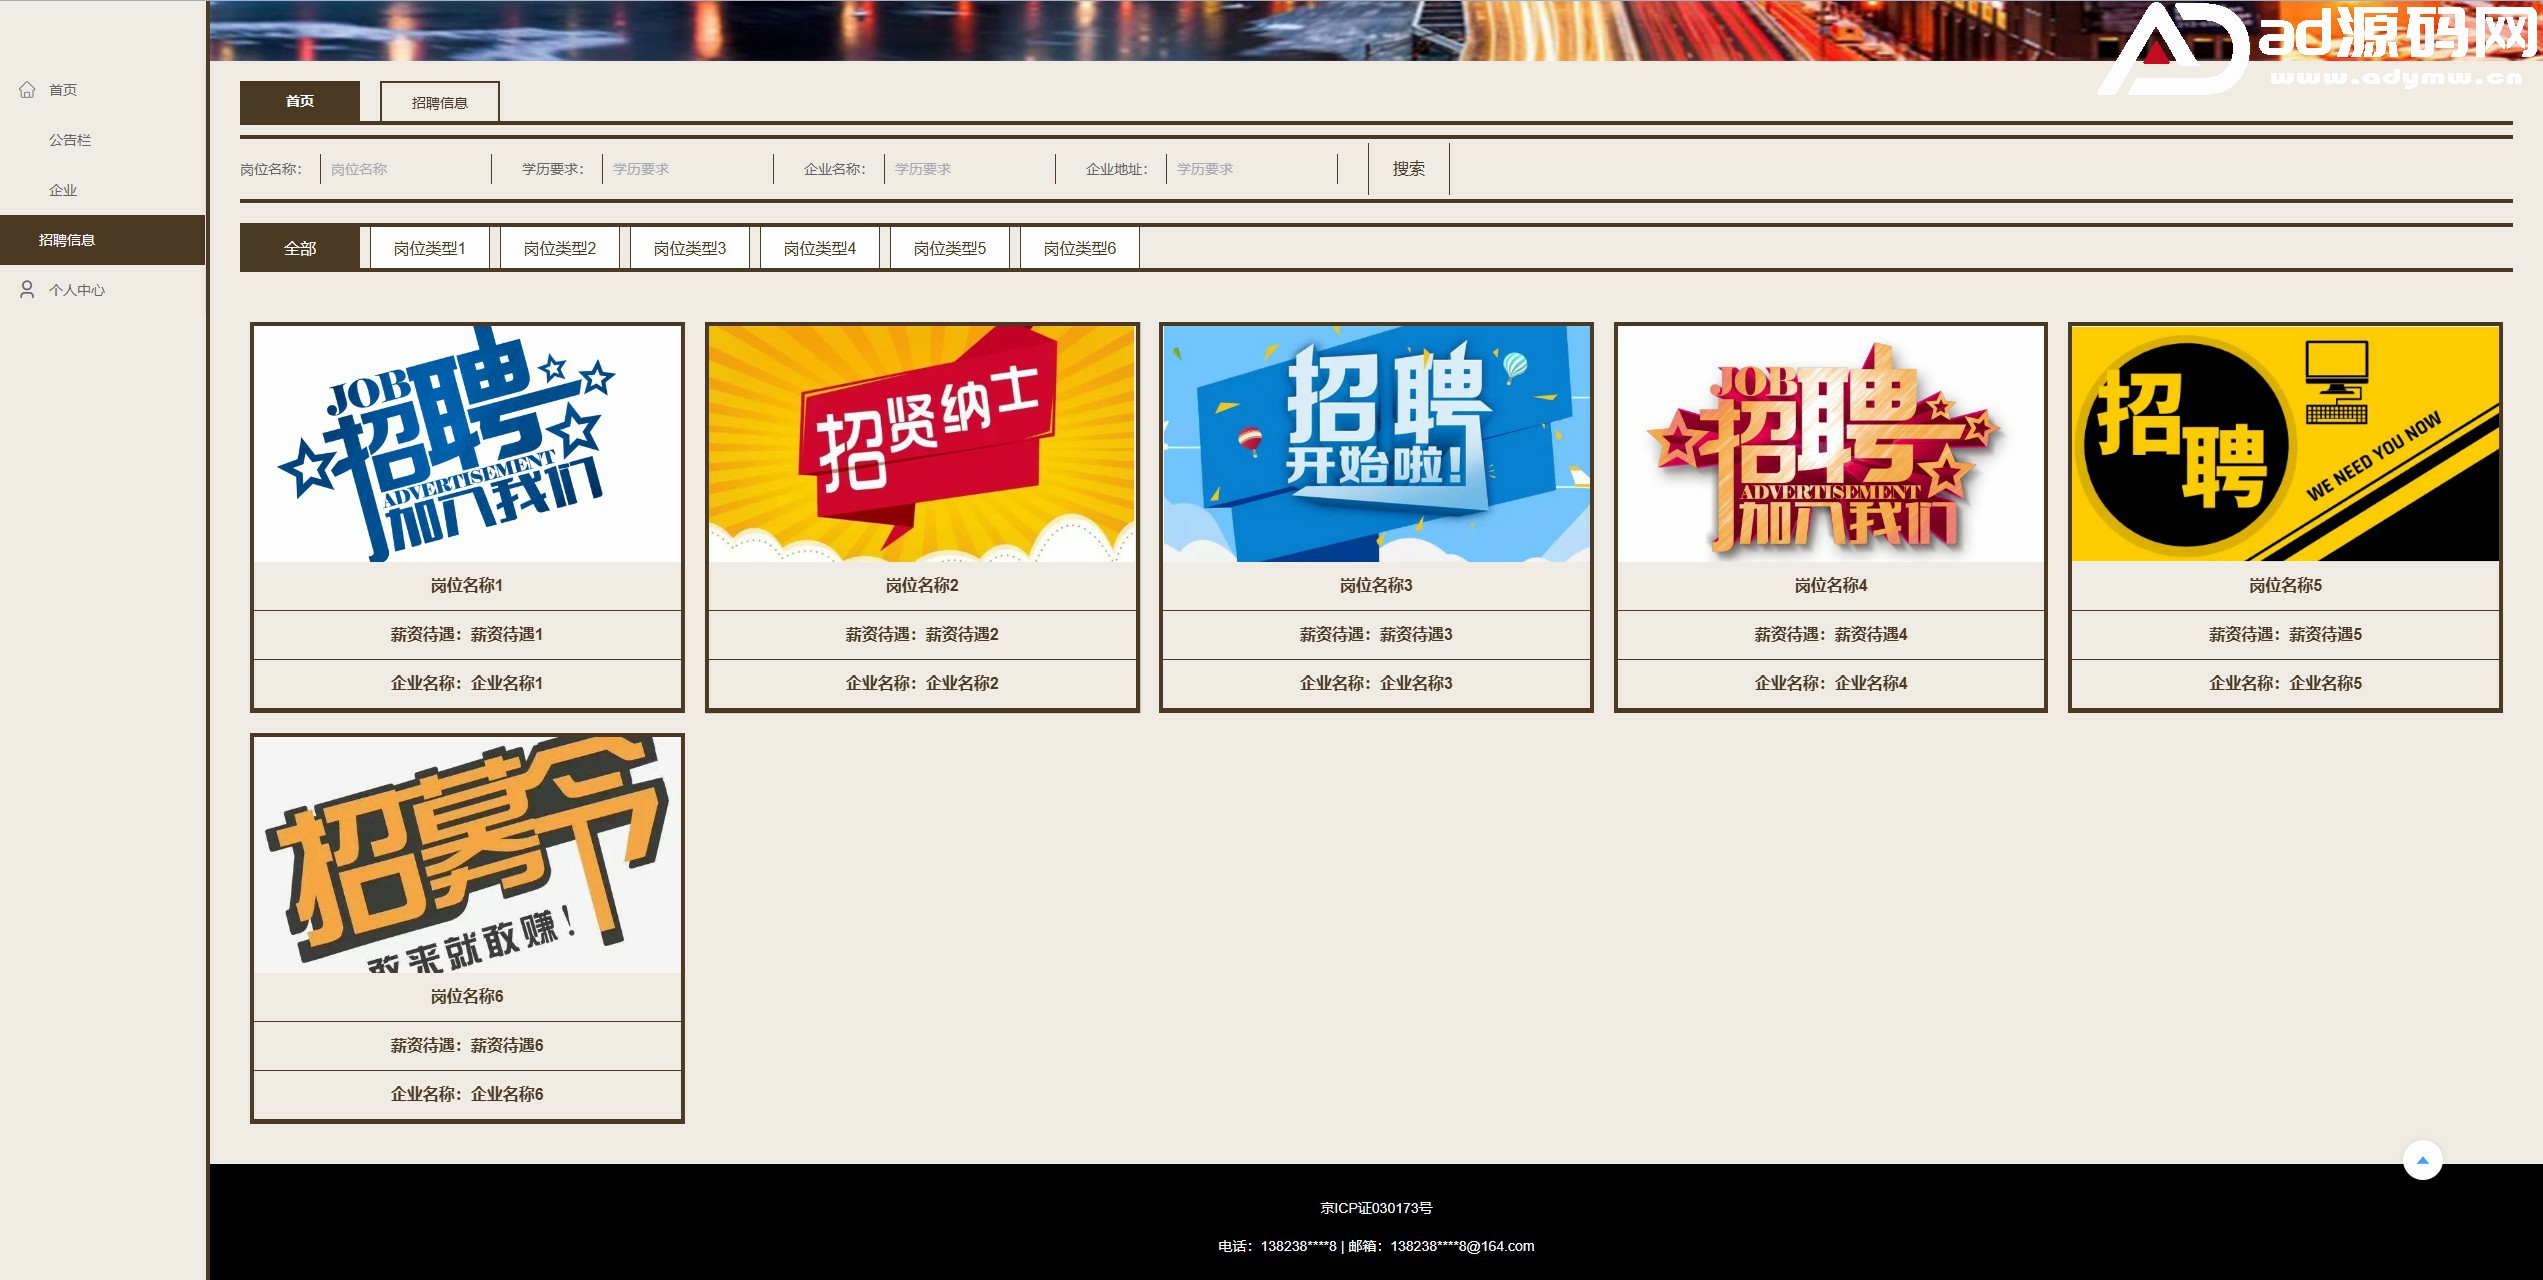Screen dimensions: 2543x1280
Task: Filter by 岗位类型3
Action: tap(689, 248)
